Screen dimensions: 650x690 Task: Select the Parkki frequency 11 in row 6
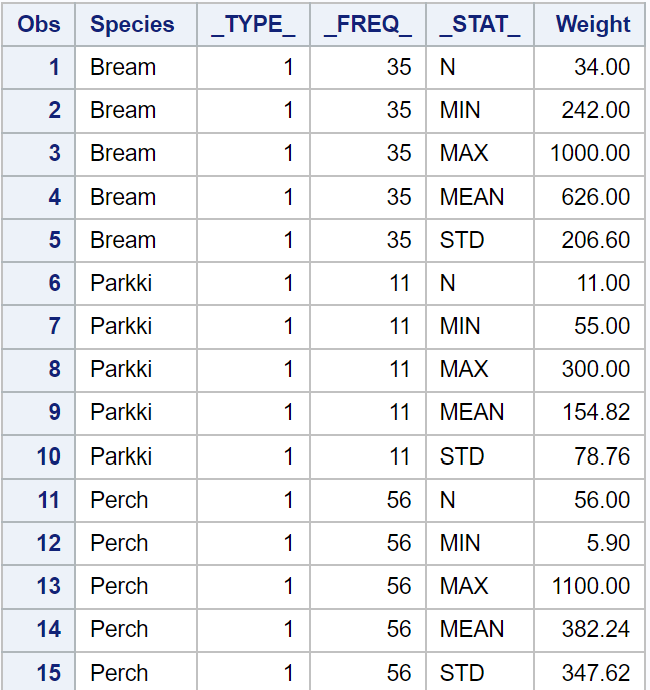[368, 283]
